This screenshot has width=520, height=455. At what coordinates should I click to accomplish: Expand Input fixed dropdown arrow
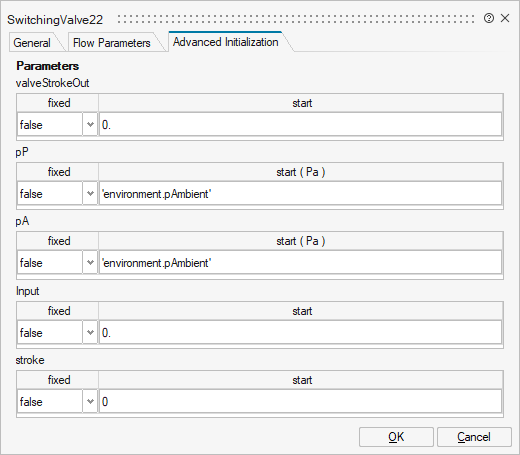90,333
